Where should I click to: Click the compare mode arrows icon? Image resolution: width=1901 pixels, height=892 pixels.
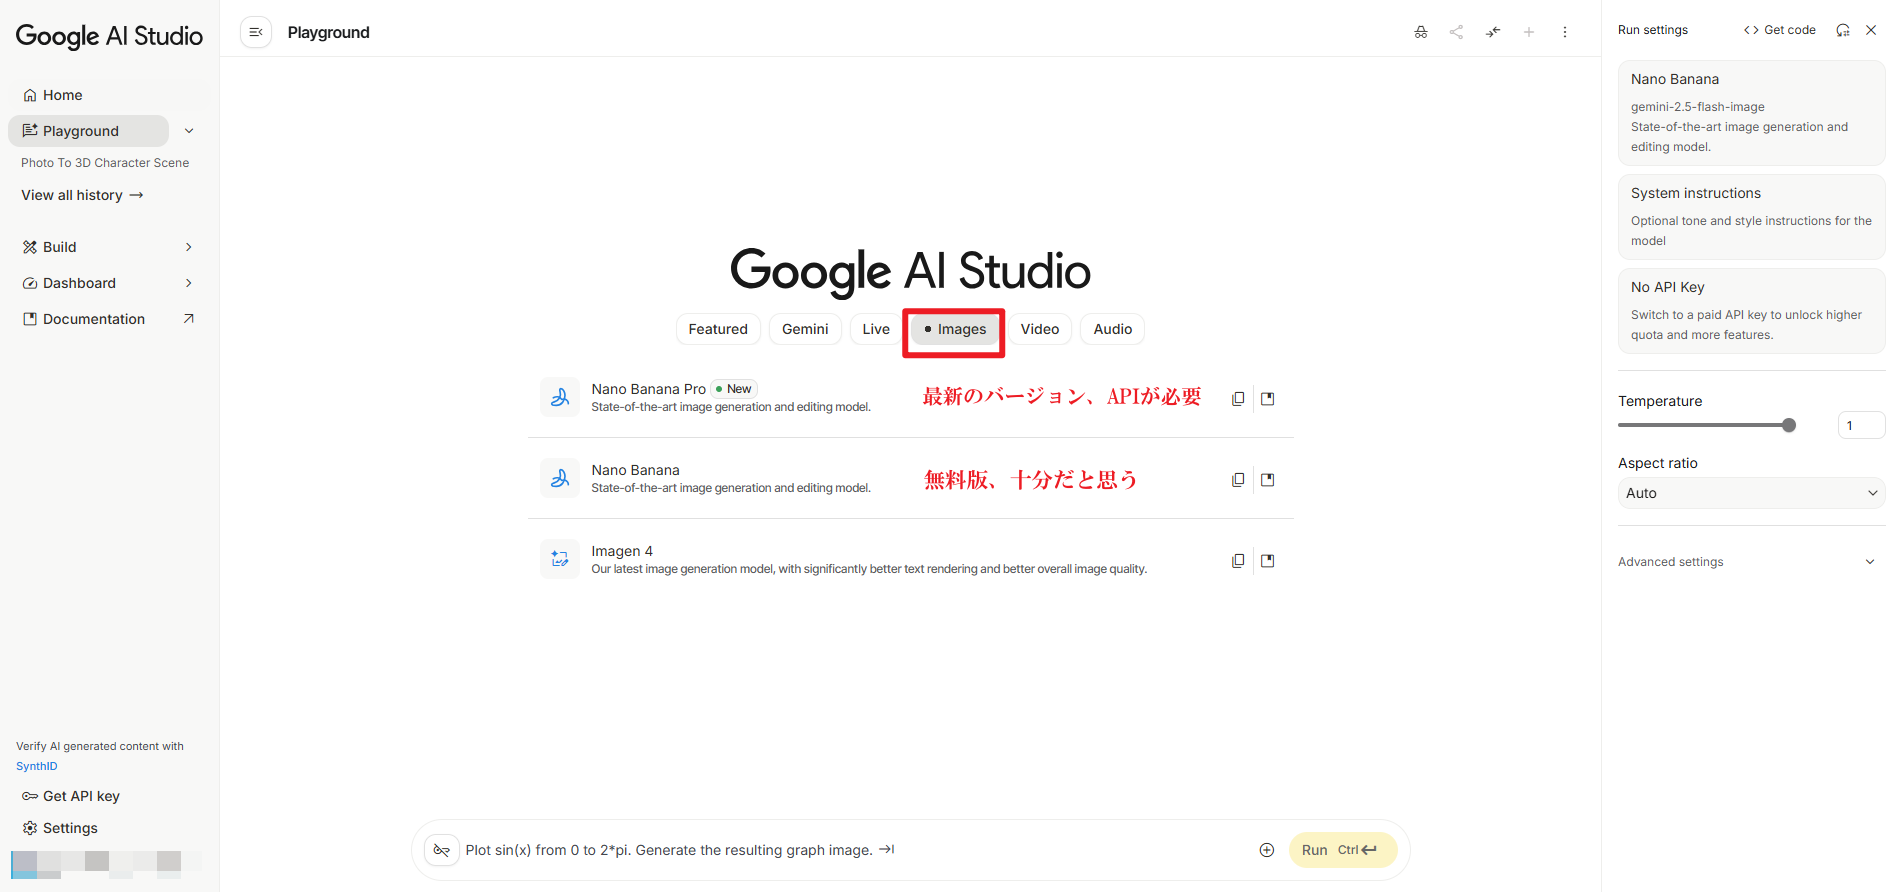[x=1493, y=32]
